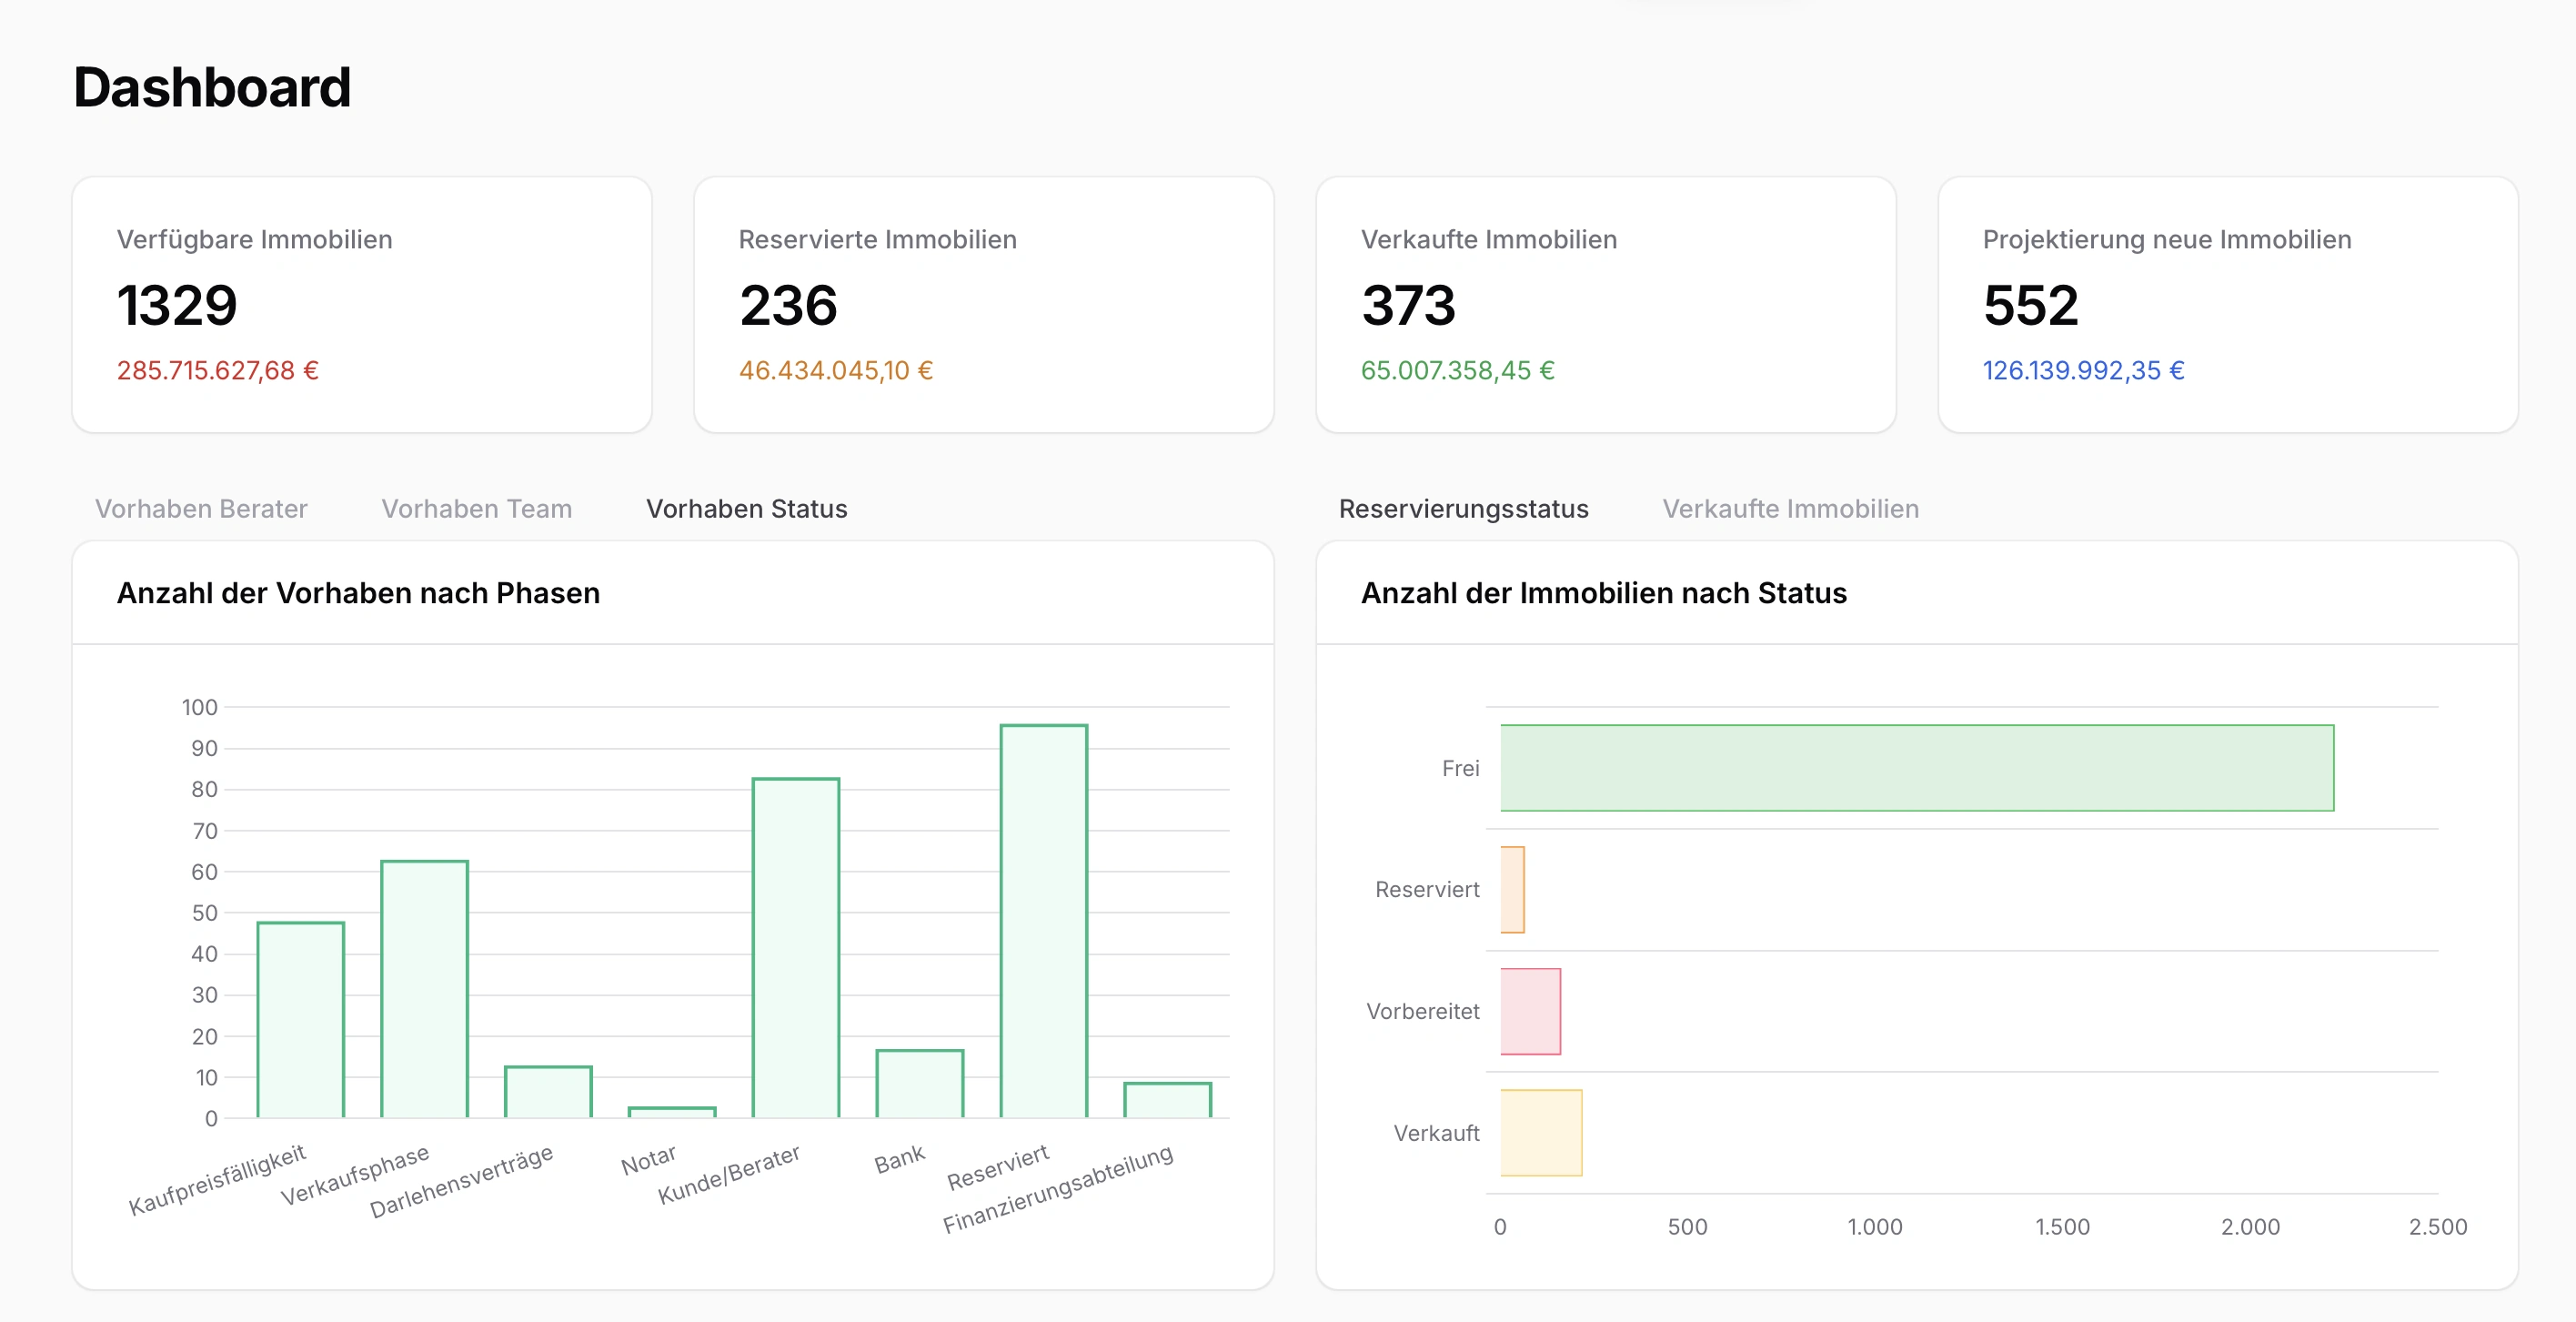The width and height of the screenshot is (2576, 1322).
Task: Click the Vorbereitet bar
Action: click(1530, 1011)
